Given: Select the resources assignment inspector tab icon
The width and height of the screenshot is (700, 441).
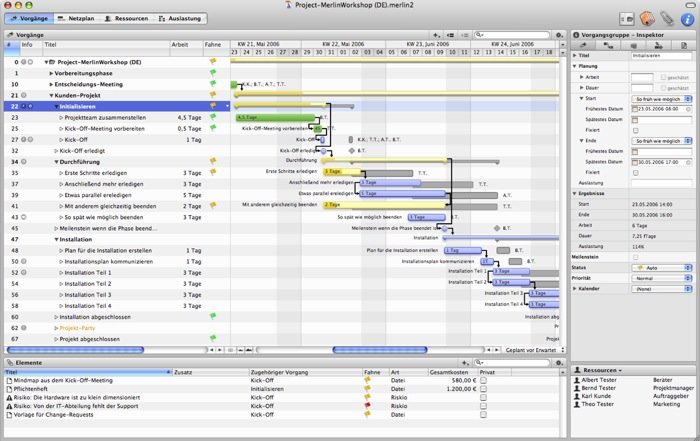Looking at the screenshot, I should click(658, 46).
